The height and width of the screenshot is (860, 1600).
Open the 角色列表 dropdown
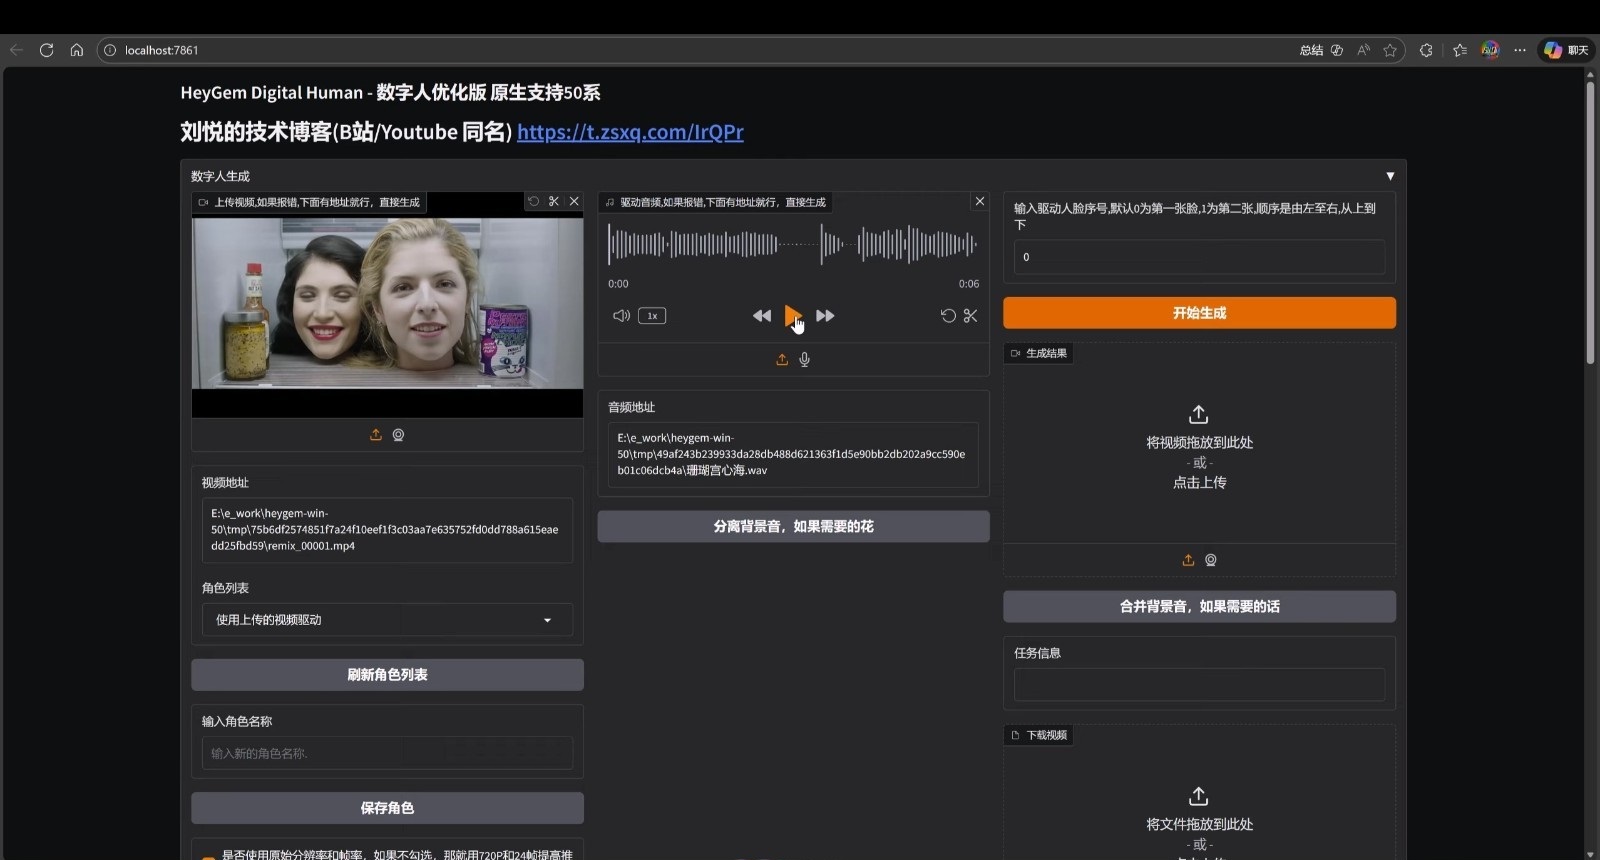(x=387, y=620)
